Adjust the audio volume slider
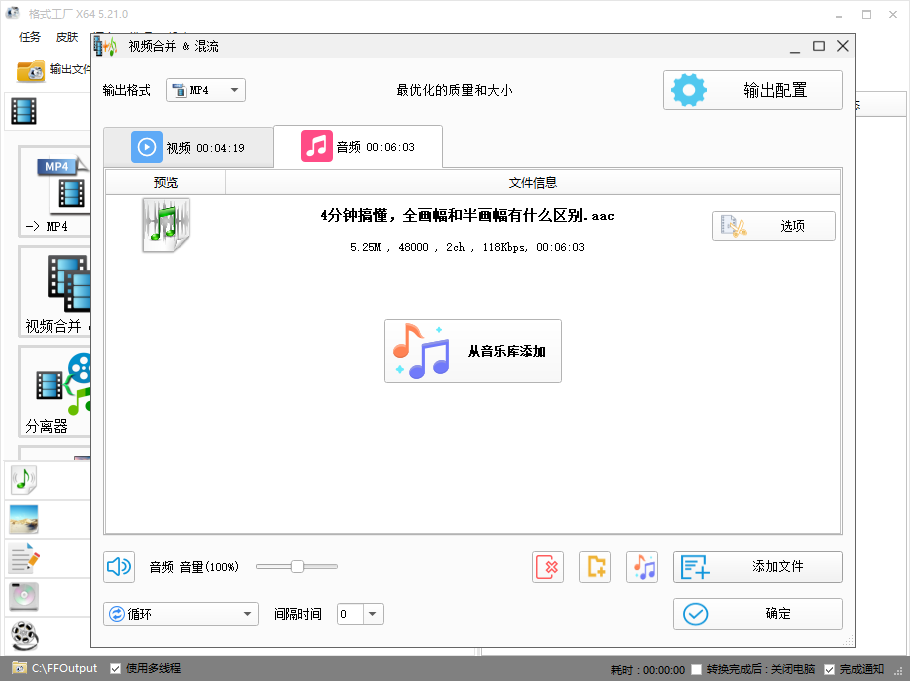 pos(296,566)
